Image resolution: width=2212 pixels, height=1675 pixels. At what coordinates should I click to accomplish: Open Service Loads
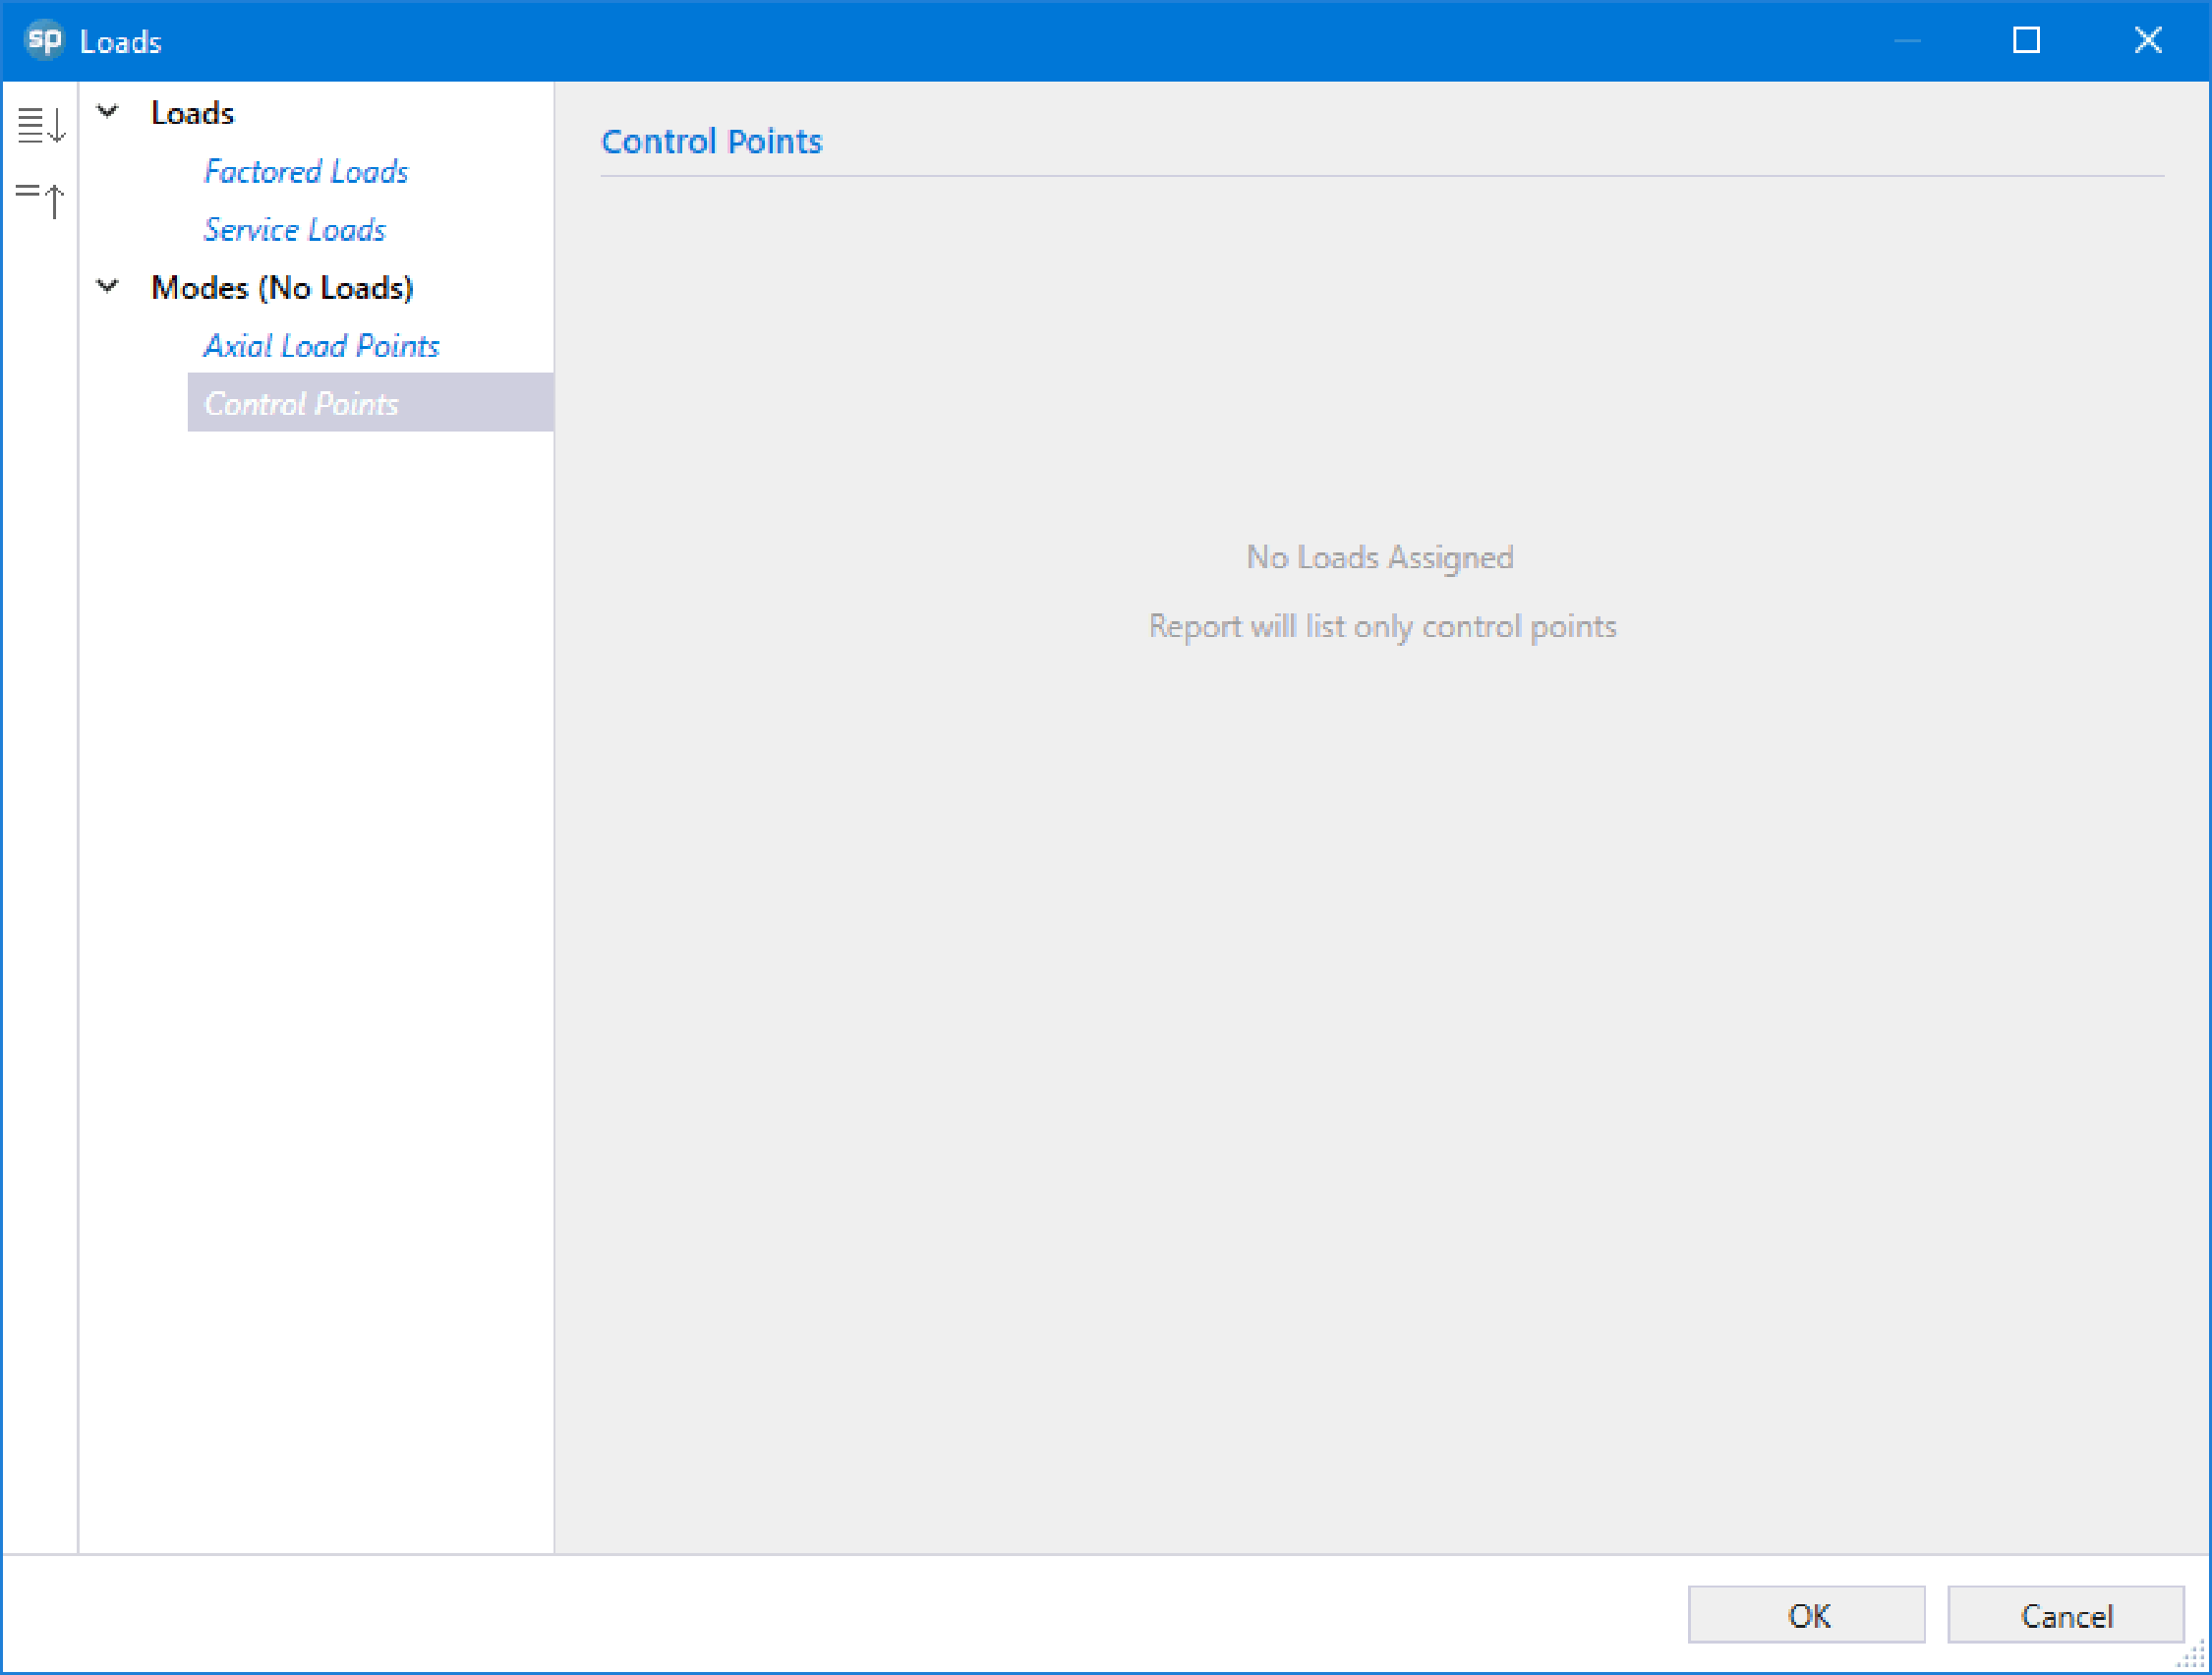[295, 229]
